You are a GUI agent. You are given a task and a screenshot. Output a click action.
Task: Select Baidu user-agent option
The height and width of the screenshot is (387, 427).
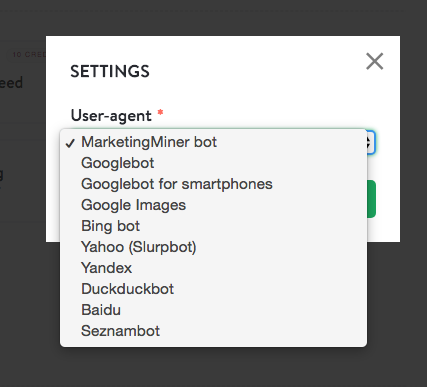click(x=213, y=310)
